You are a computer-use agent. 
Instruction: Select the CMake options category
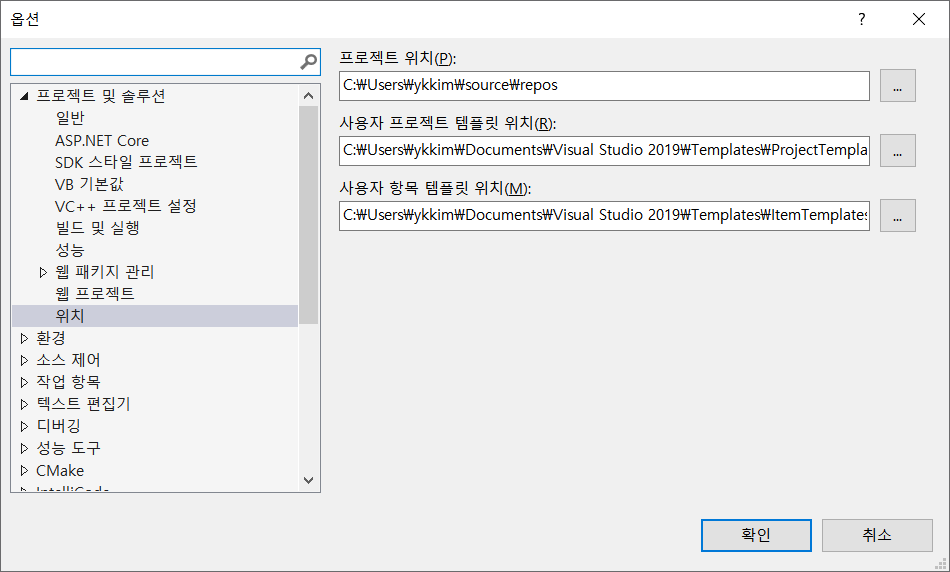click(x=60, y=470)
